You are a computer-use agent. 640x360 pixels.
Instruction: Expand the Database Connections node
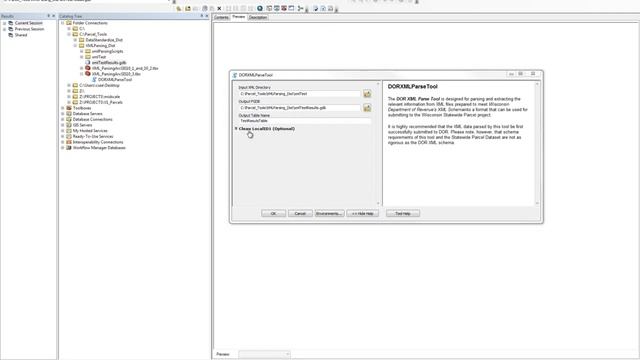(63, 120)
